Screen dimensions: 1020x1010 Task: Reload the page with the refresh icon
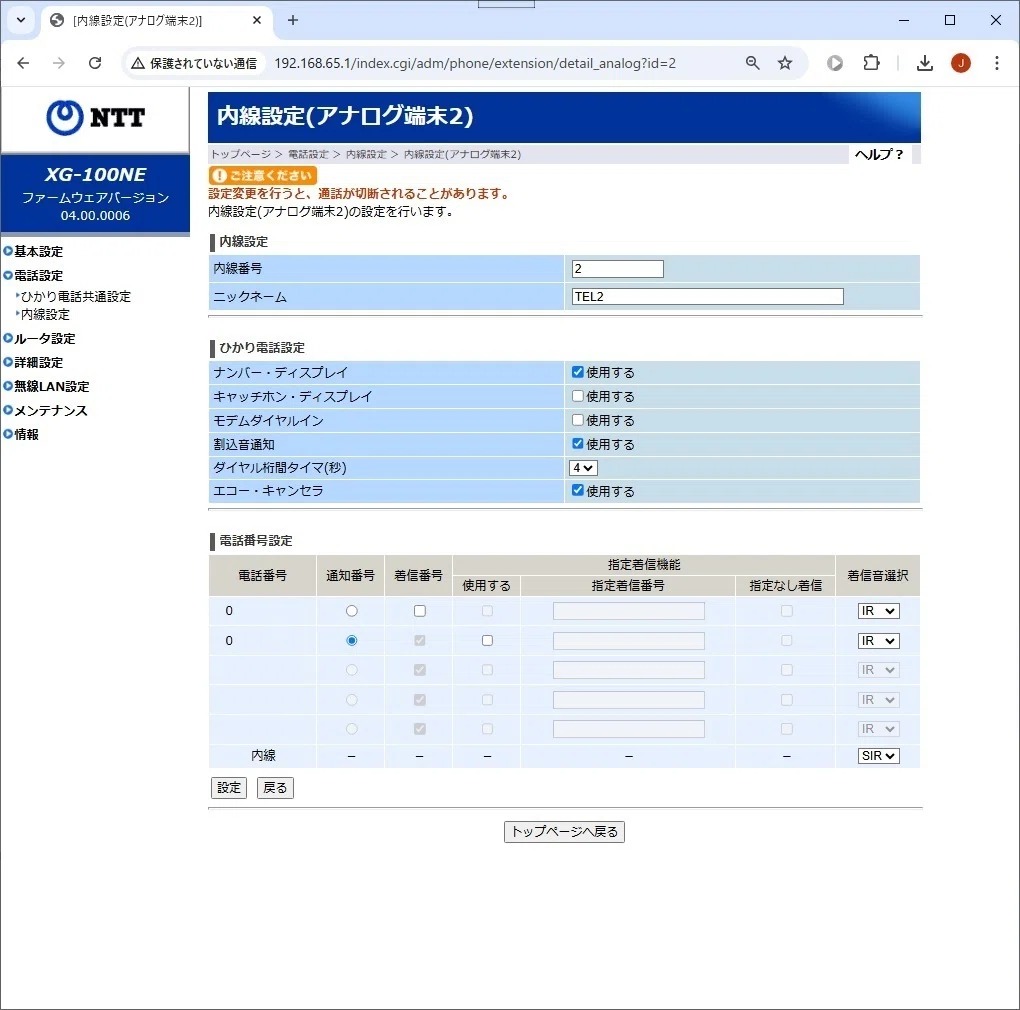tap(95, 63)
